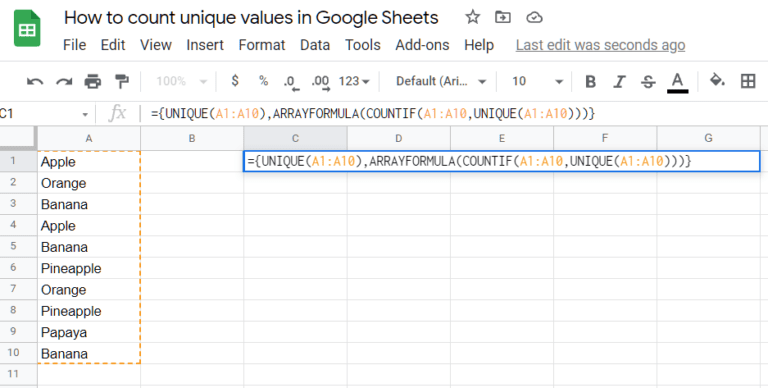Image resolution: width=768 pixels, height=388 pixels.
Task: Click the fx function icon
Action: click(117, 114)
